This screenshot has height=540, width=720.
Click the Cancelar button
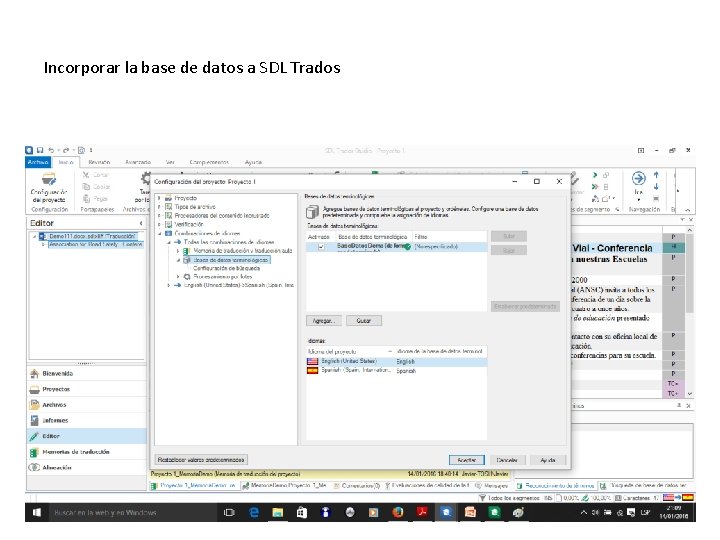tap(507, 460)
